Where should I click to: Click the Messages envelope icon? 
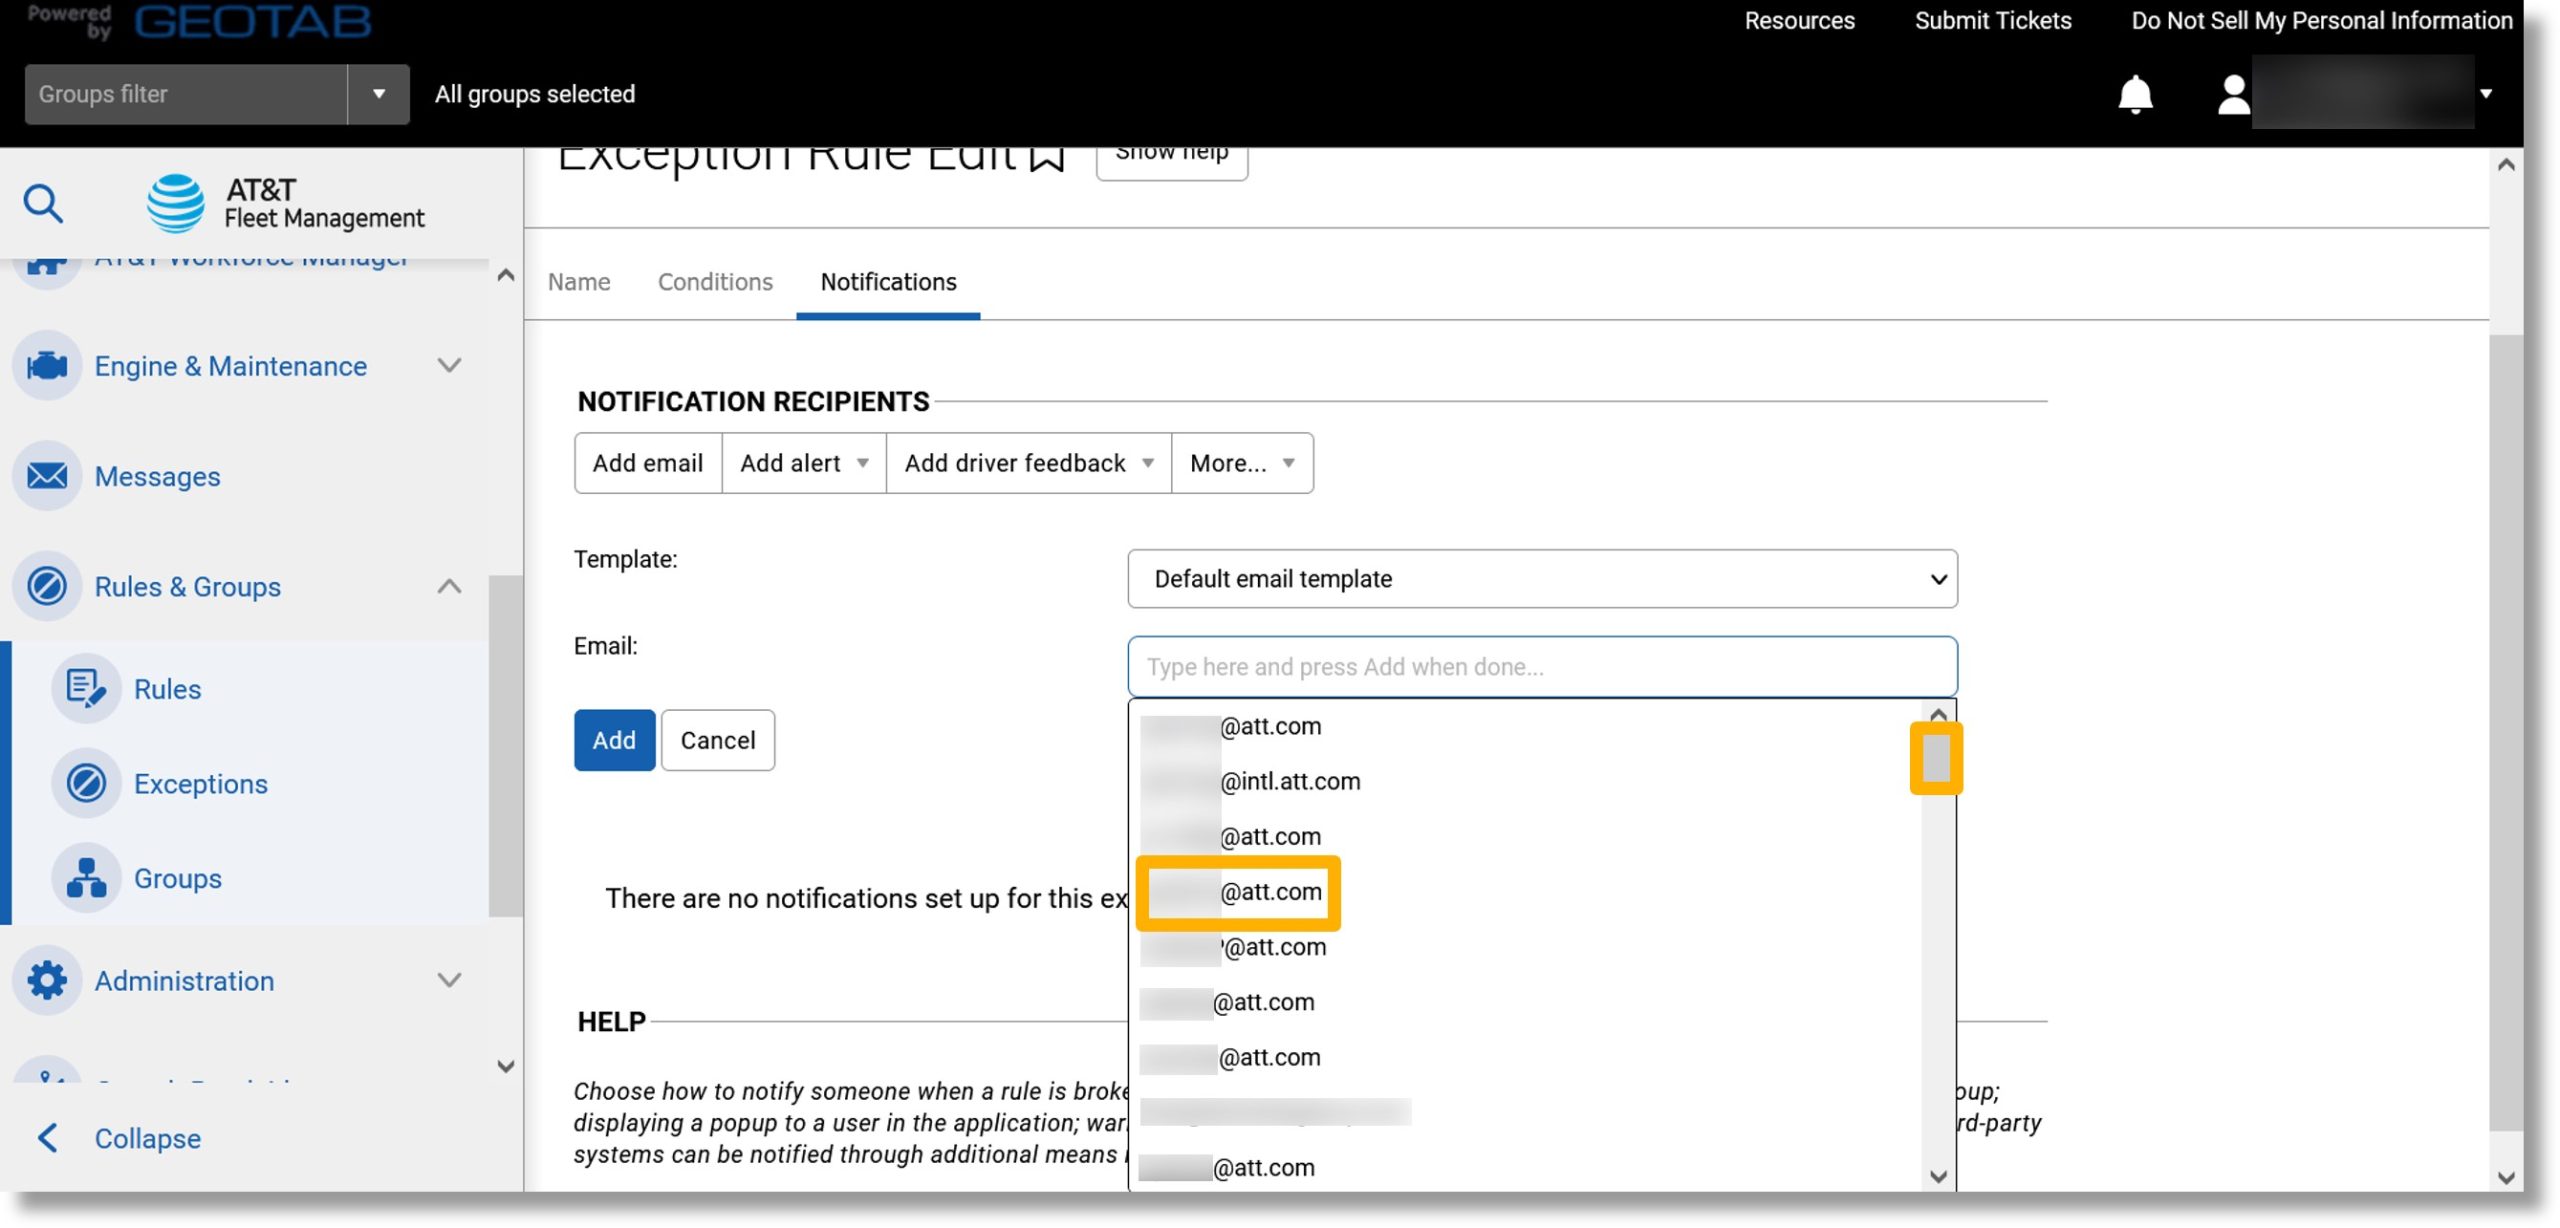pos(47,476)
